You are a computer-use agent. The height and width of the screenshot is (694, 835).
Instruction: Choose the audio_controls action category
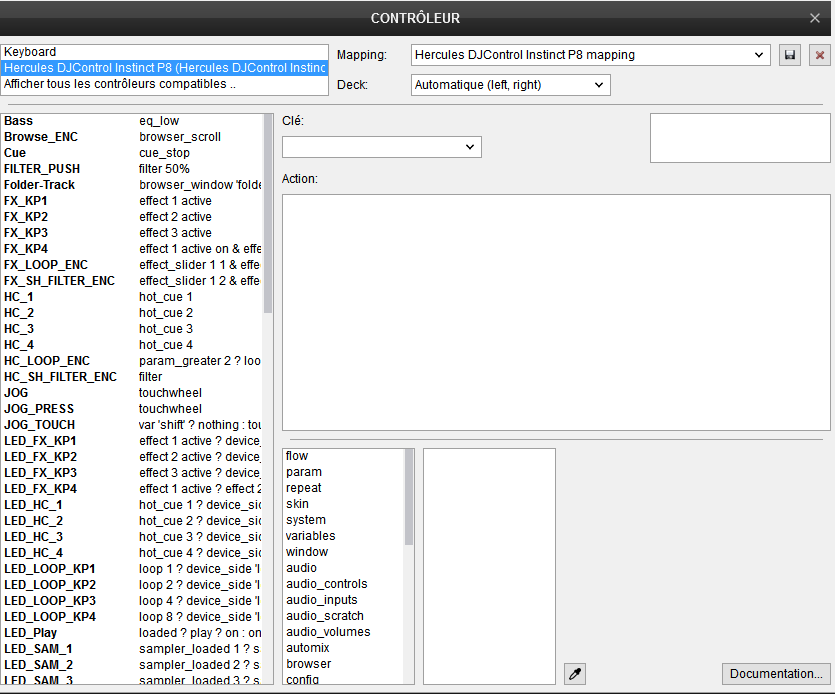[x=344, y=584]
